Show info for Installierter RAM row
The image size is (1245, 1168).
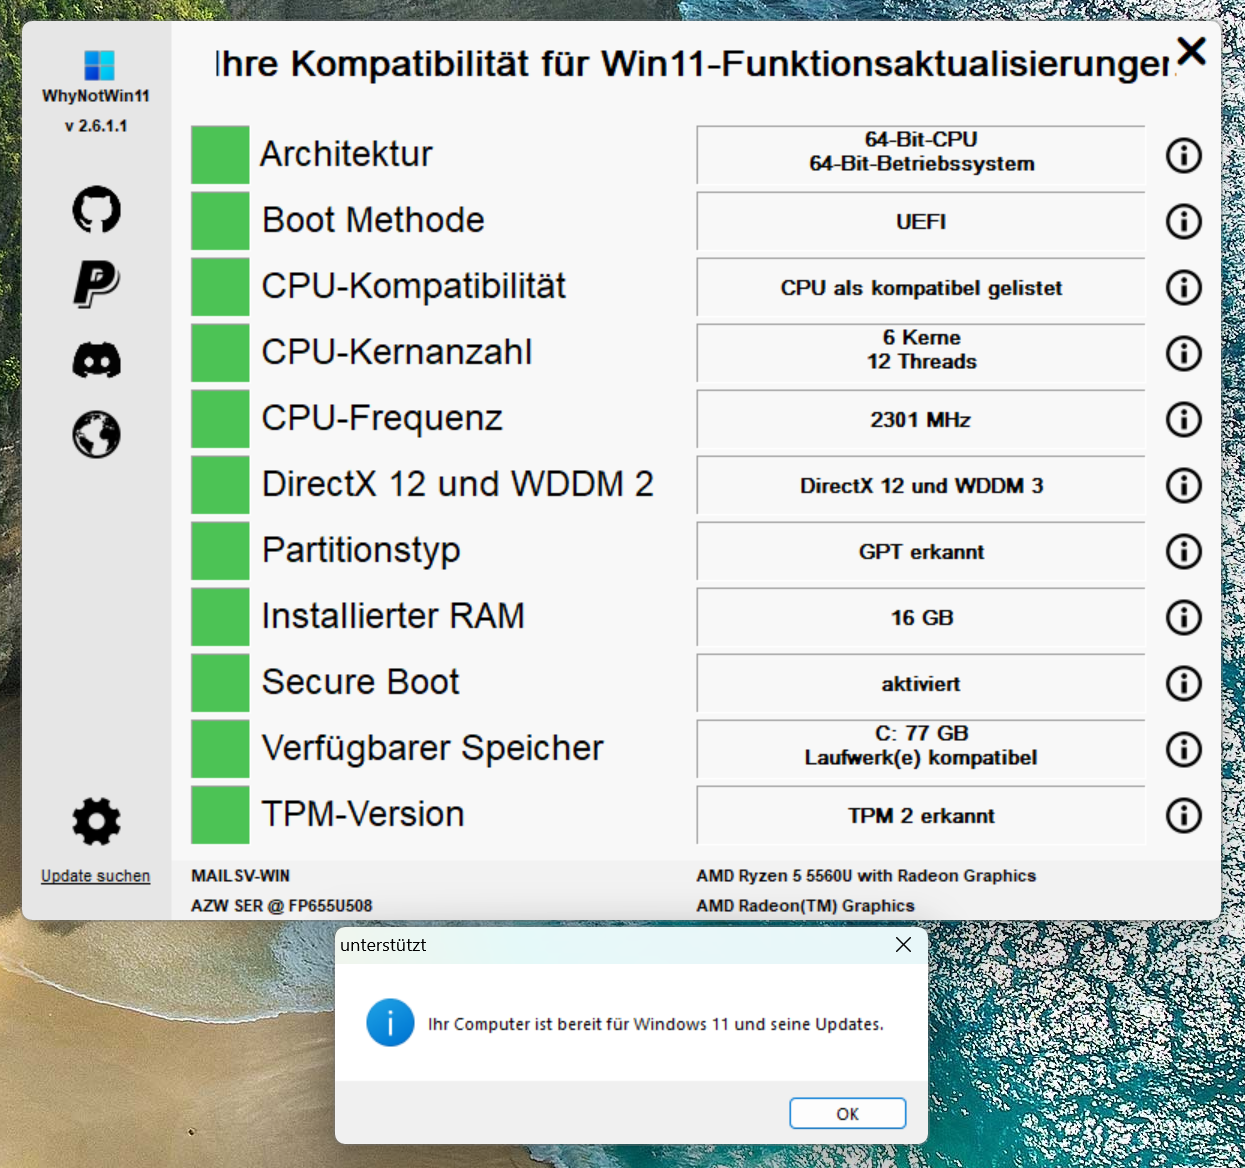[x=1184, y=617]
